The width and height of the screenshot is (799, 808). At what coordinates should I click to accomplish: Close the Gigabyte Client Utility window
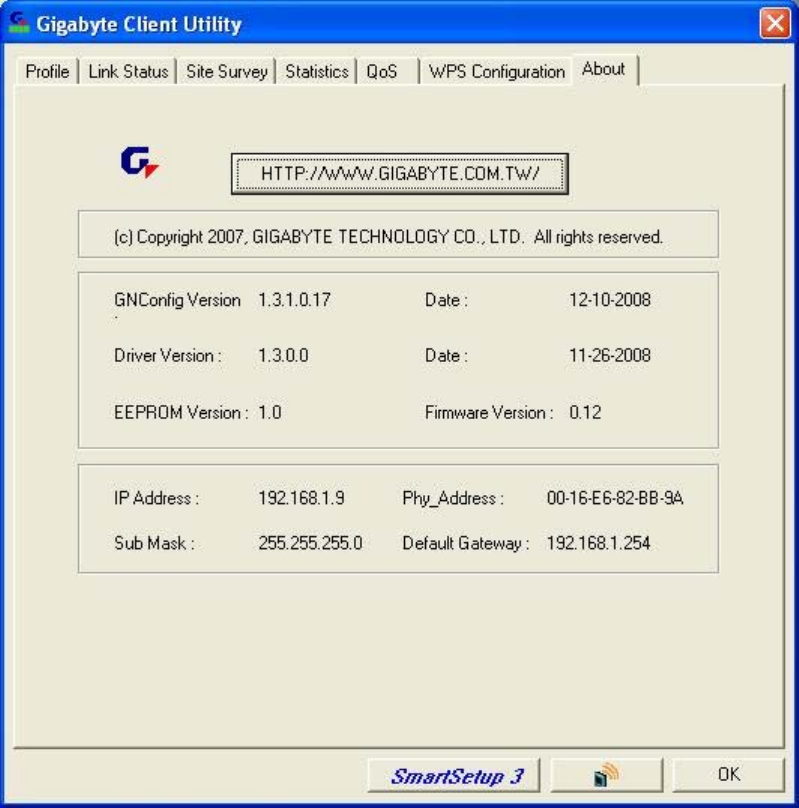point(775,23)
